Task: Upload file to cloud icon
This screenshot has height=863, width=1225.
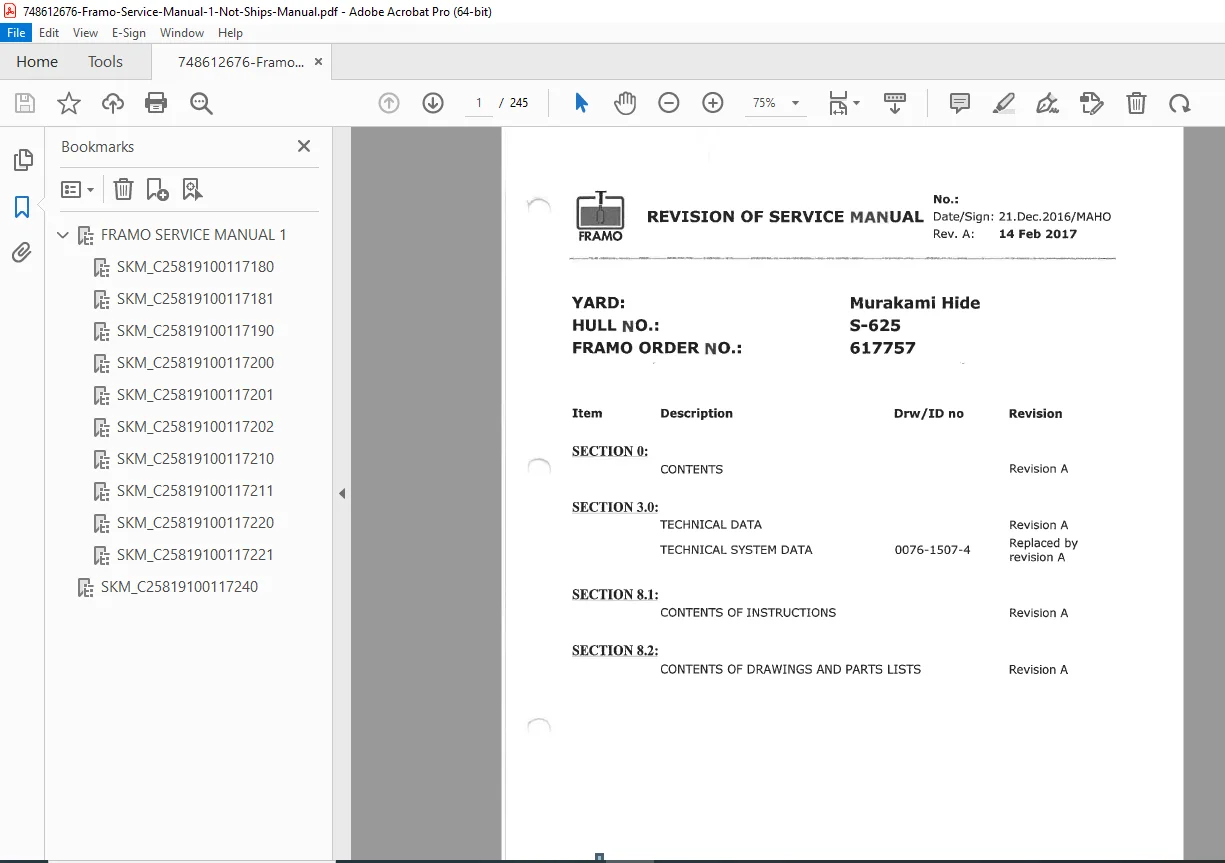Action: point(112,103)
